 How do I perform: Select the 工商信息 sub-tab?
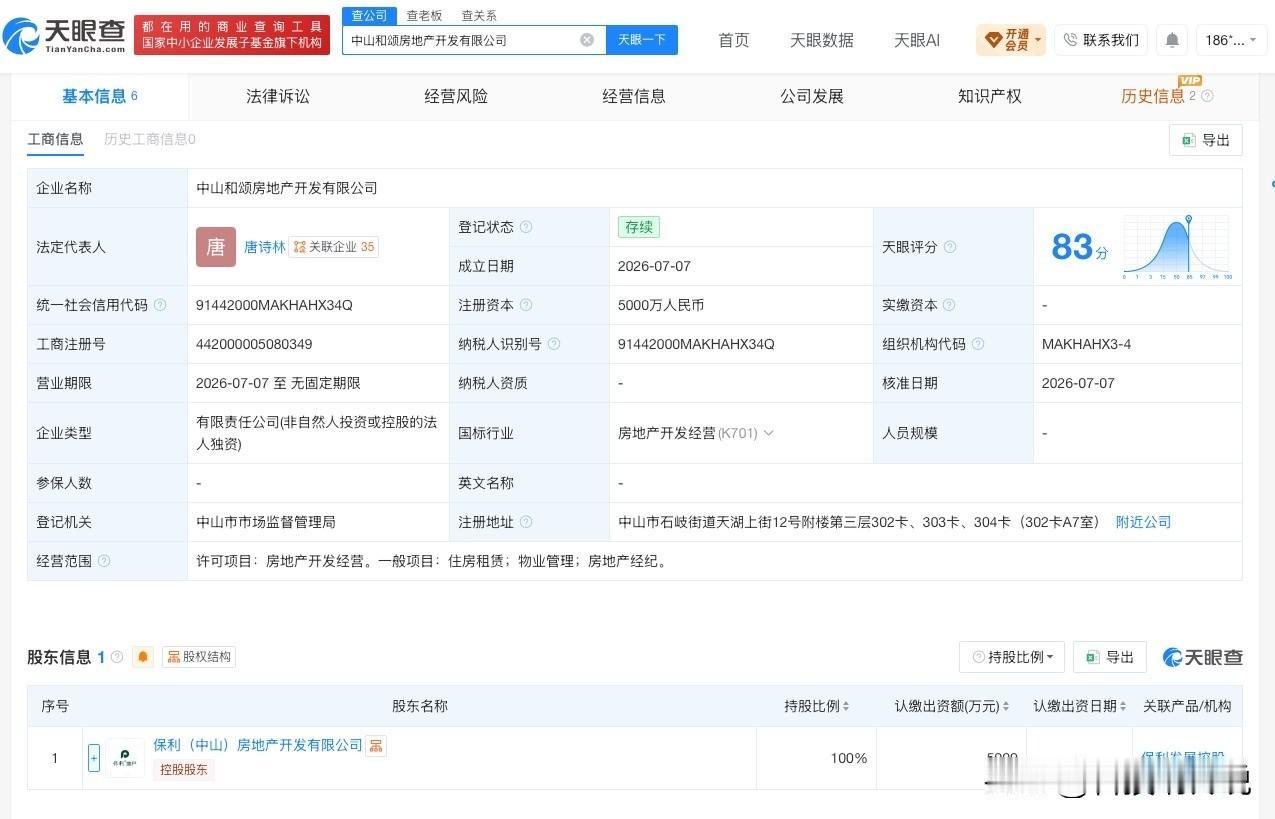tap(55, 139)
